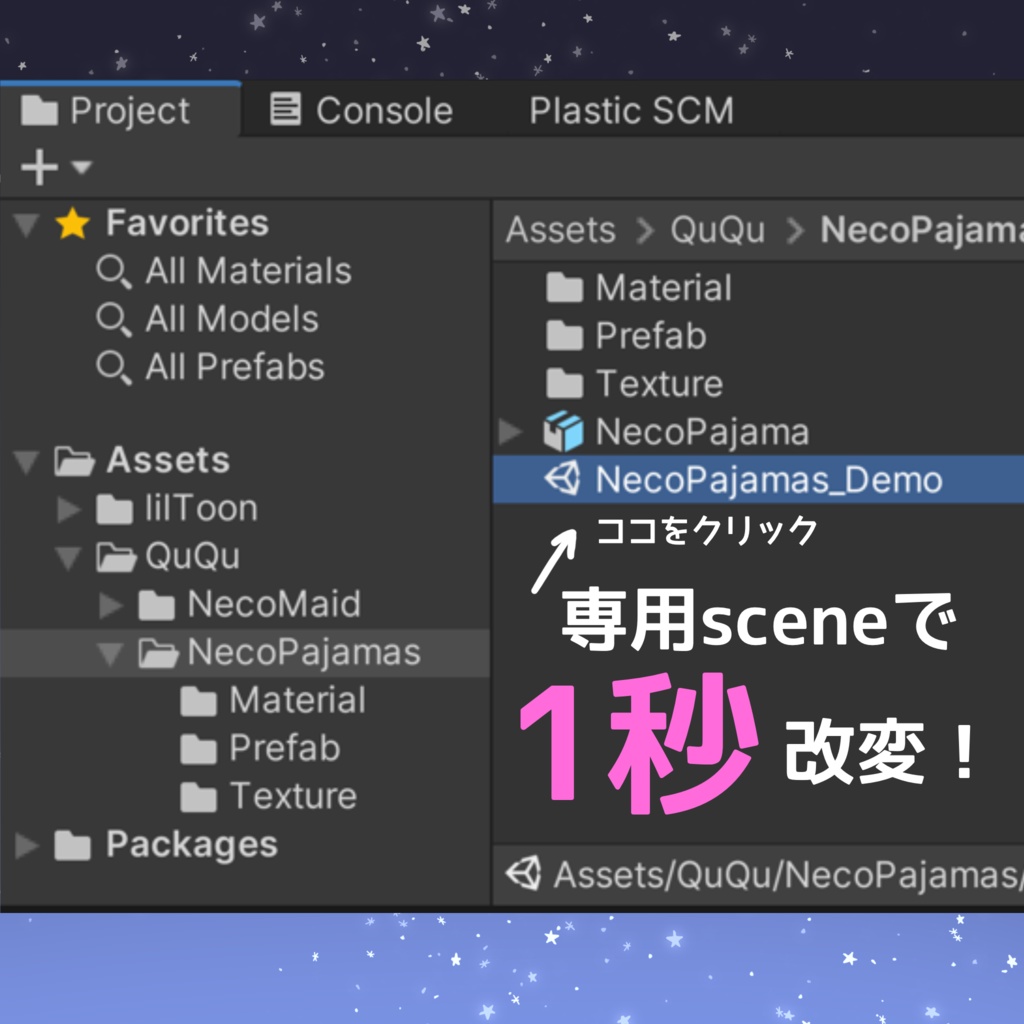Open the All Materials saved search
Image resolution: width=1024 pixels, height=1024 pixels.
pyautogui.click(x=224, y=271)
